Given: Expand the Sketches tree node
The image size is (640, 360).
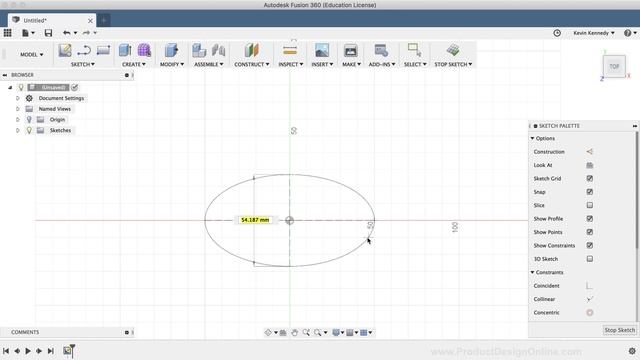Looking at the screenshot, I should (18, 130).
